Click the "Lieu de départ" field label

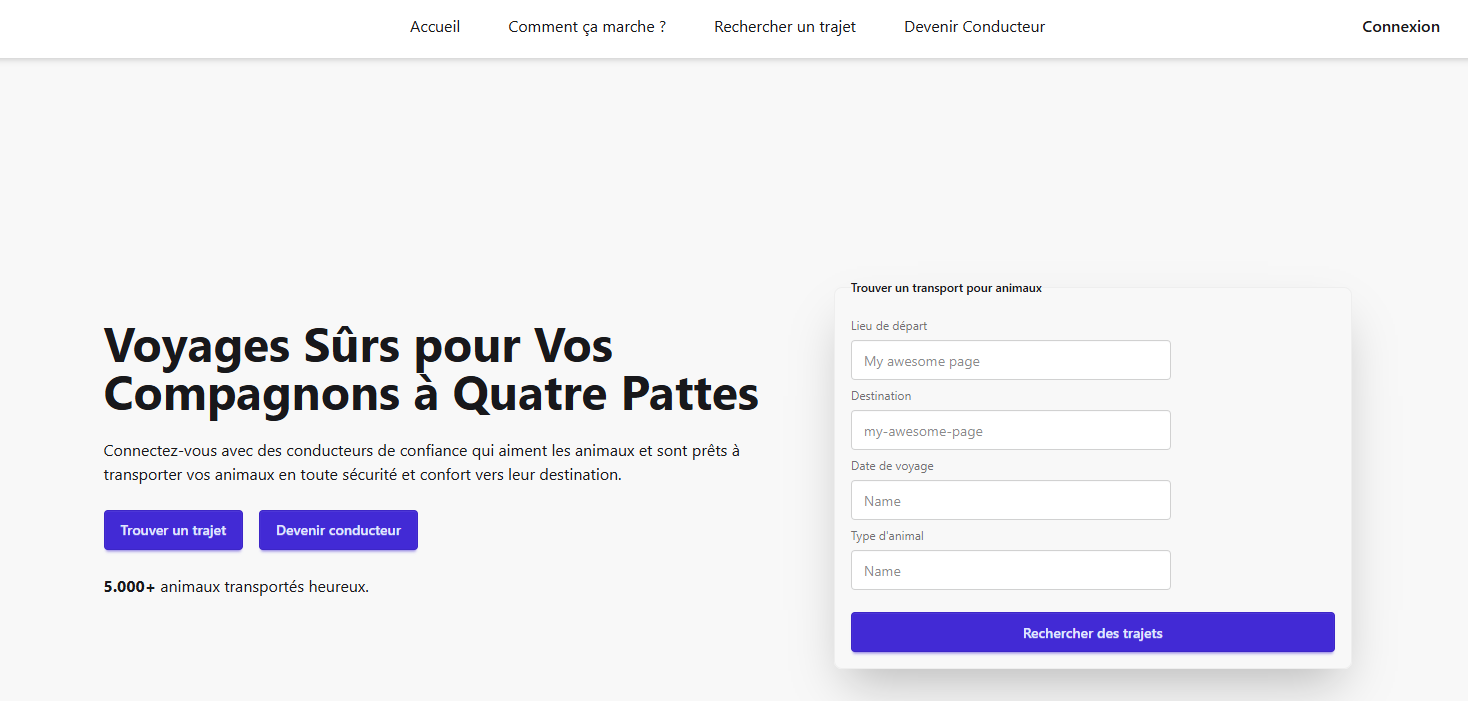pyautogui.click(x=889, y=326)
